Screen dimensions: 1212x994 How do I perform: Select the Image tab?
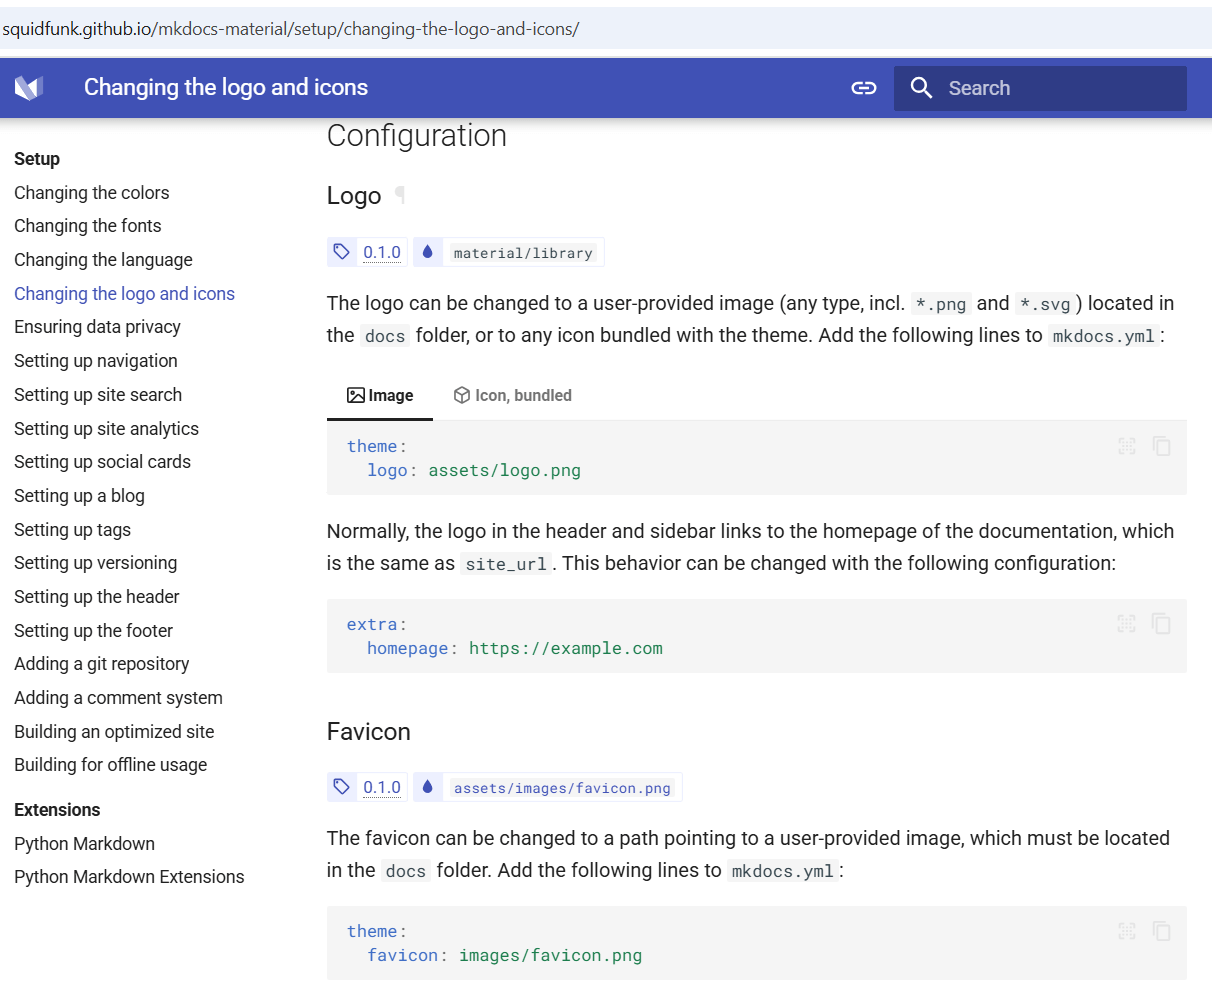(380, 395)
